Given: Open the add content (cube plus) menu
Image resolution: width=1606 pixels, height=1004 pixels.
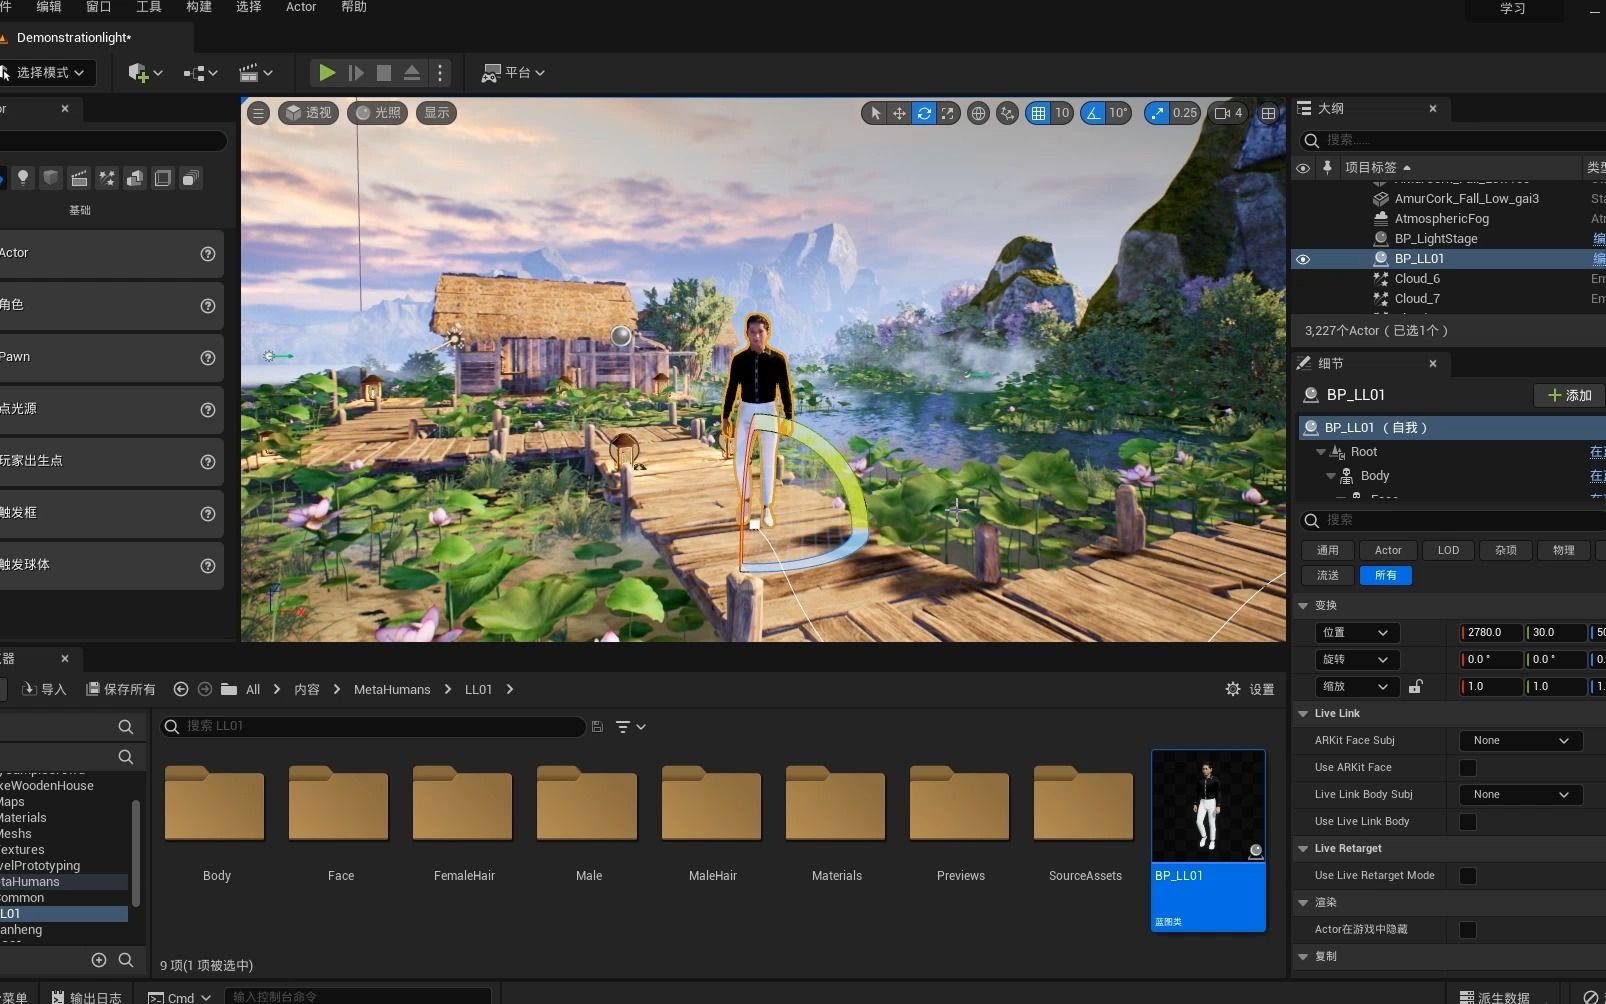Looking at the screenshot, I should [x=145, y=73].
